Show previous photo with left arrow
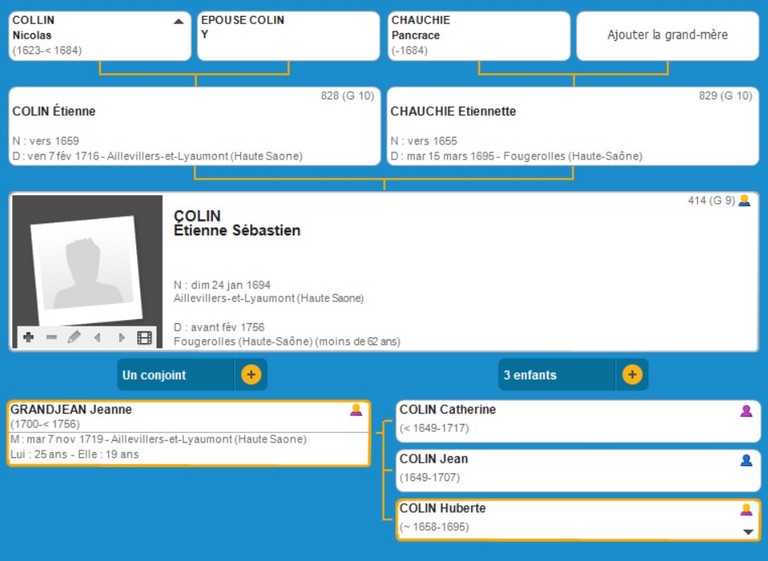The width and height of the screenshot is (768, 561). [x=97, y=338]
